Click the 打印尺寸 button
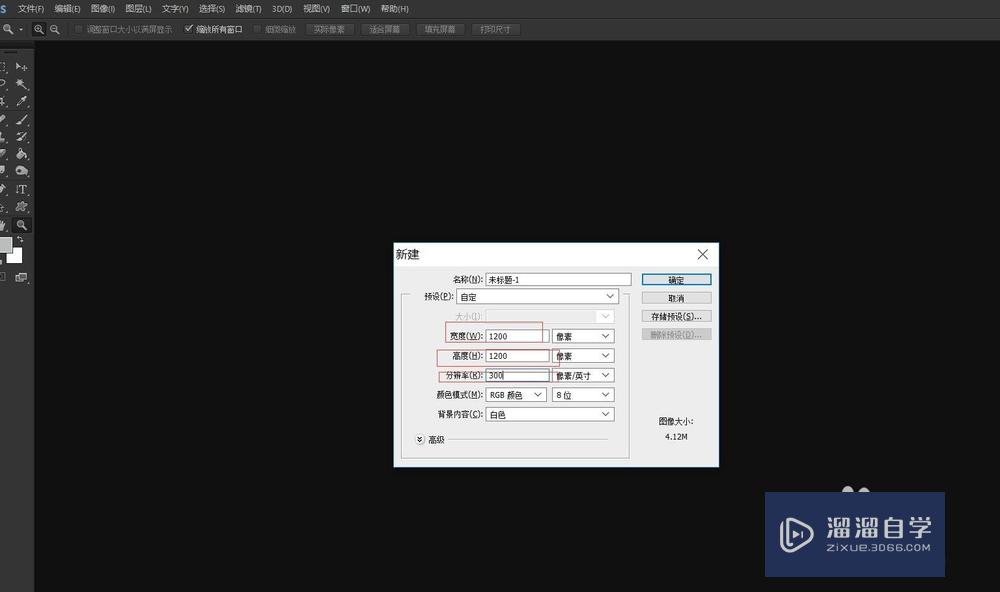1000x592 pixels. [x=496, y=29]
